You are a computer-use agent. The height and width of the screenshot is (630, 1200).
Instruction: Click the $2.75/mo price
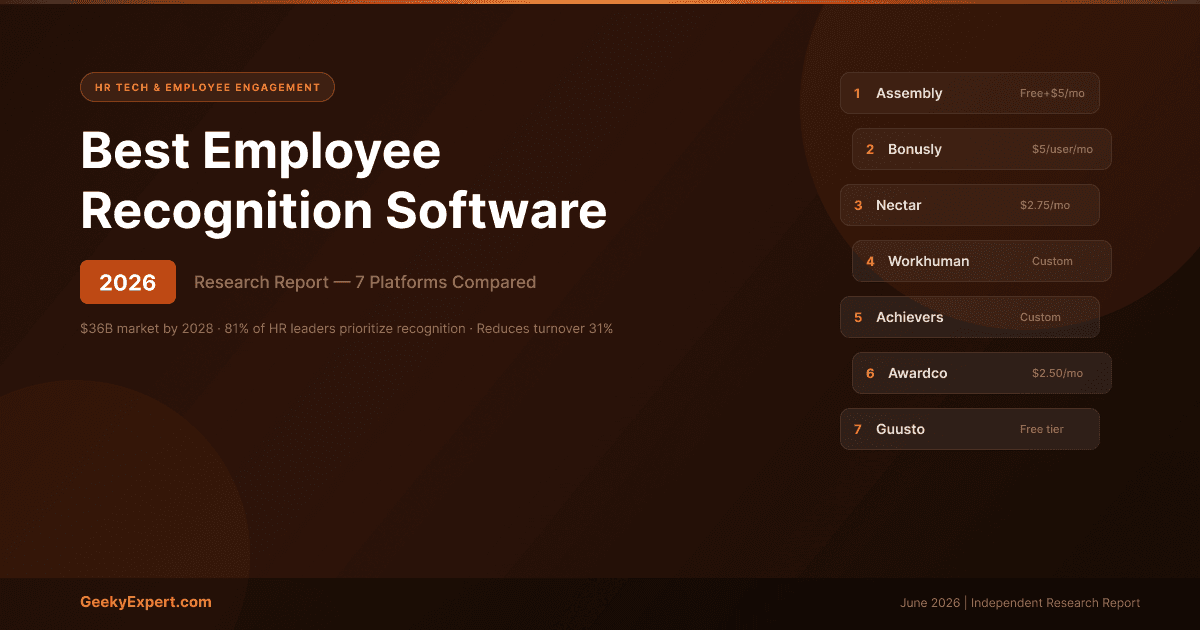tap(1045, 205)
